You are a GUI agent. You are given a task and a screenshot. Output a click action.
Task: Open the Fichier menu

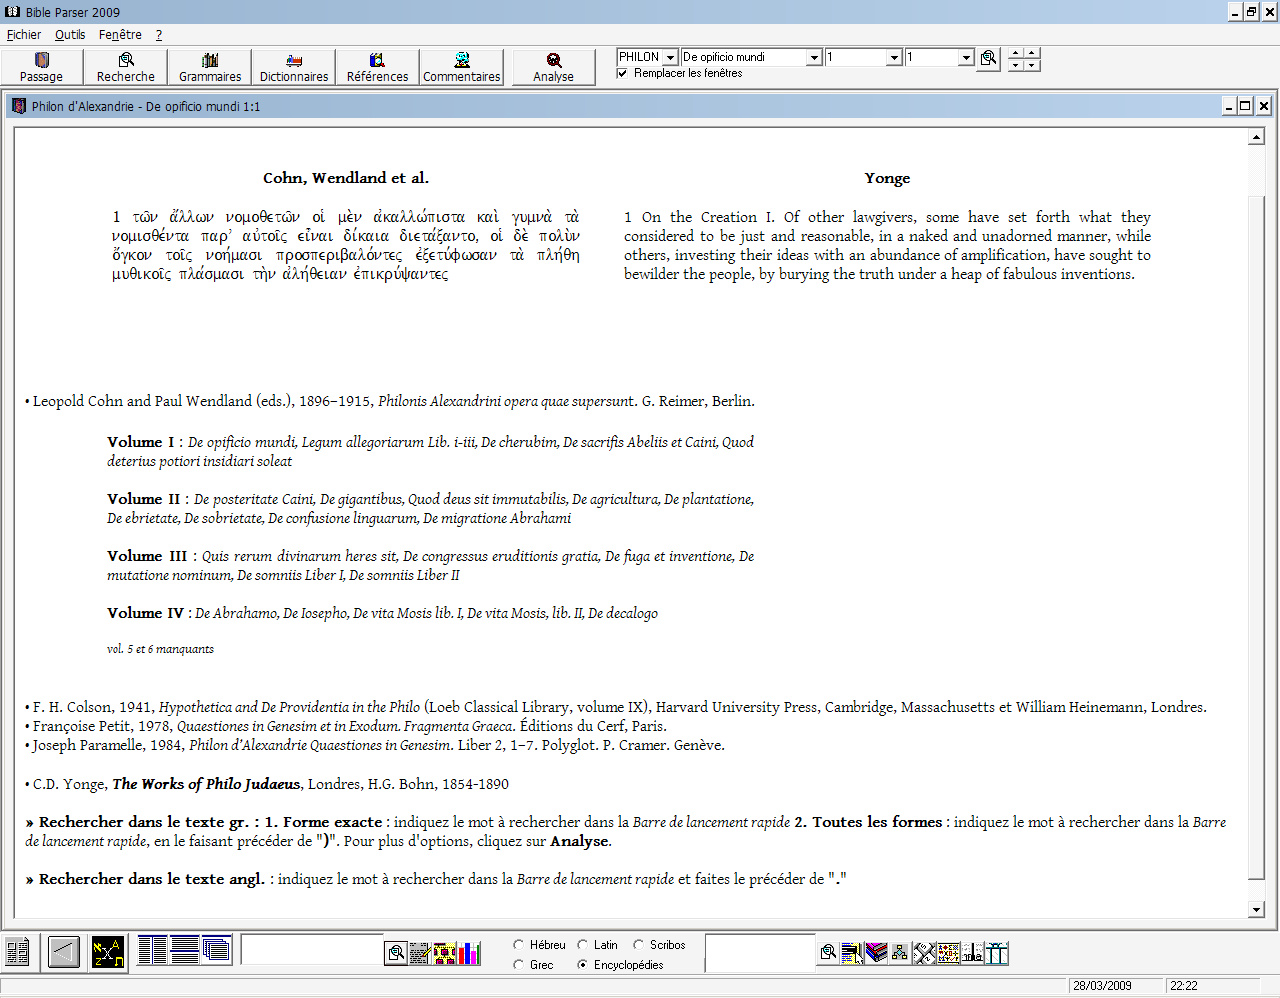click(x=24, y=34)
